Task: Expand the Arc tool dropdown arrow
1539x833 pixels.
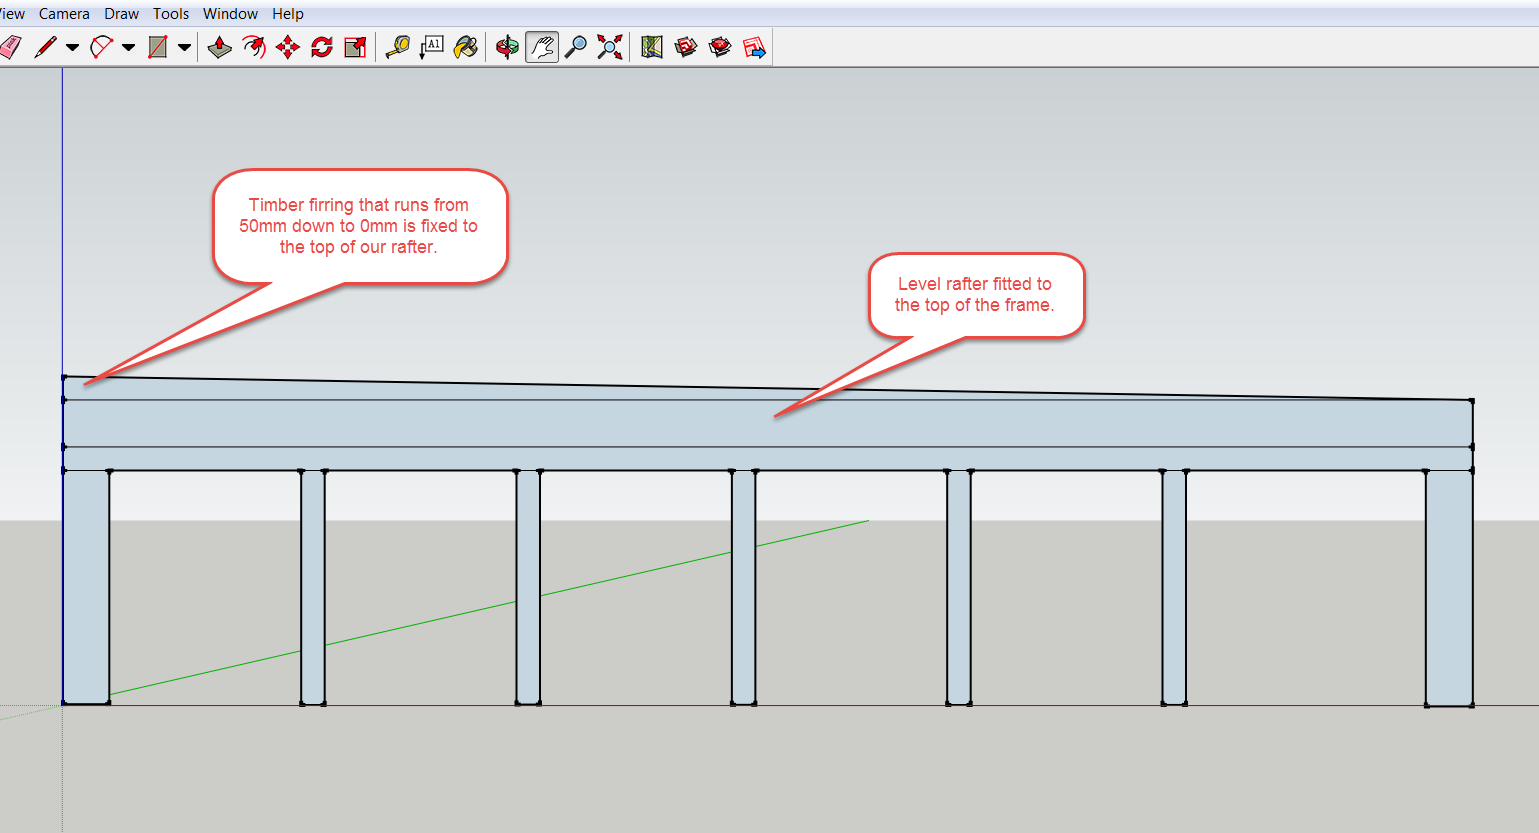Action: 128,47
